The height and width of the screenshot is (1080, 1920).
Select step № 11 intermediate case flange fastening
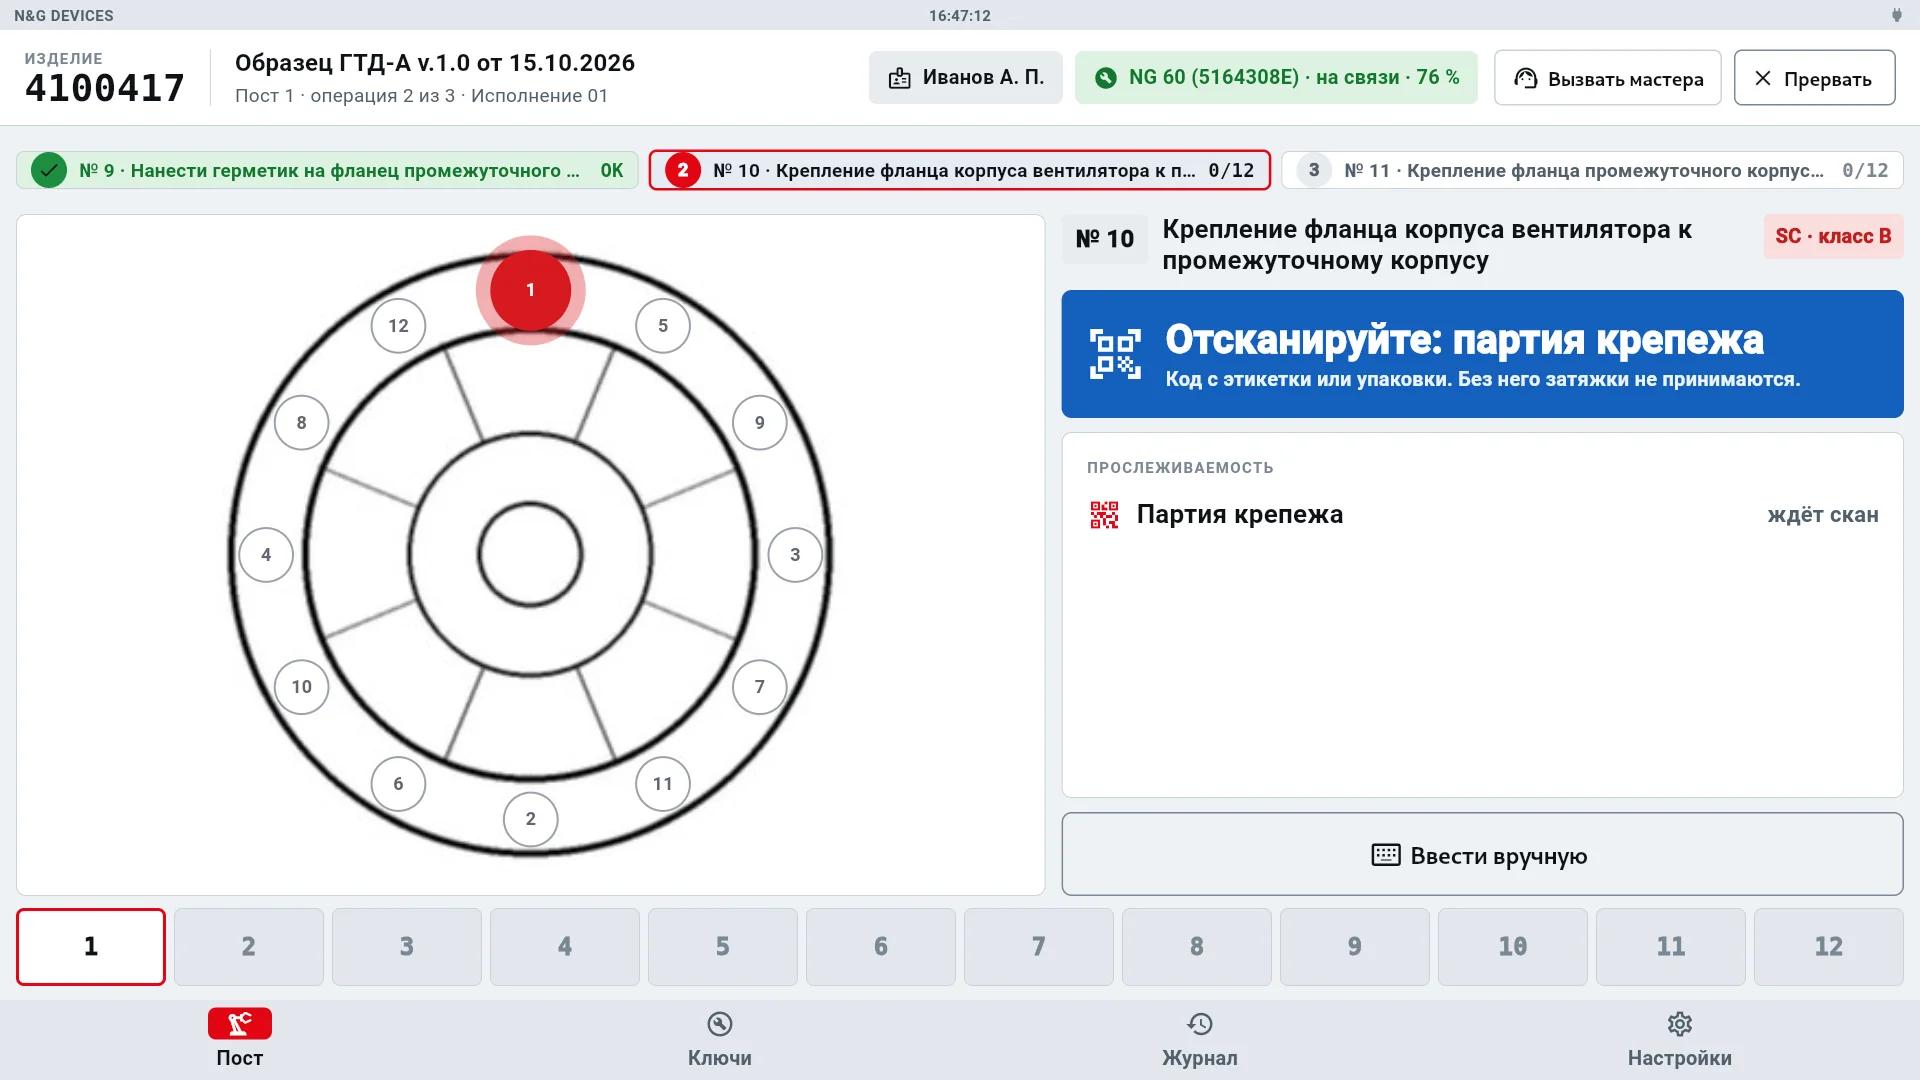tap(1592, 170)
